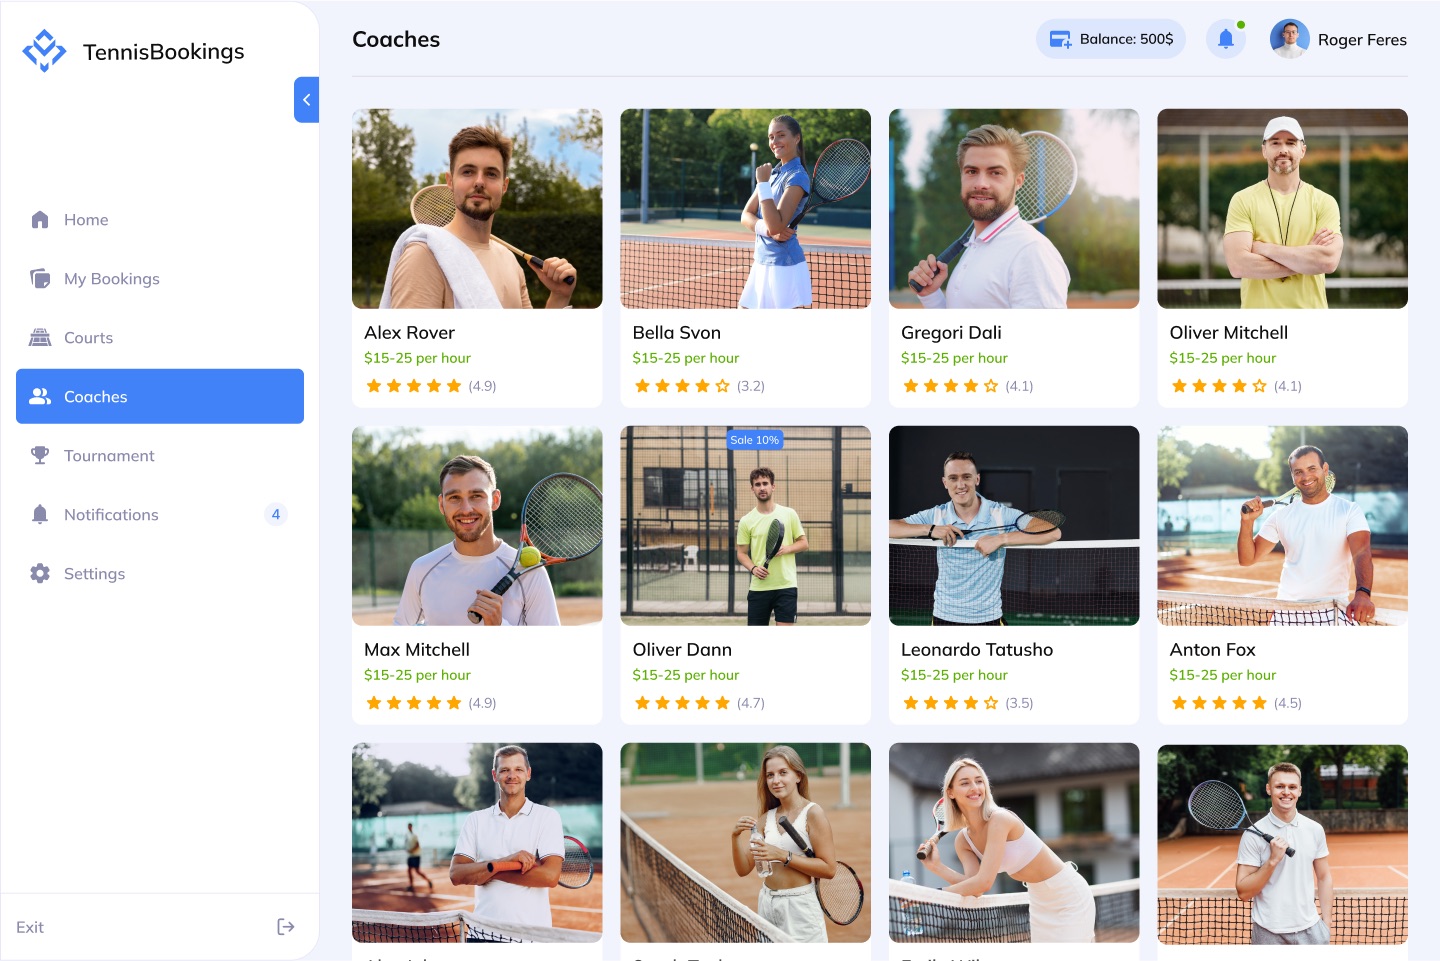Click the Balance: 500$ button

click(1111, 39)
